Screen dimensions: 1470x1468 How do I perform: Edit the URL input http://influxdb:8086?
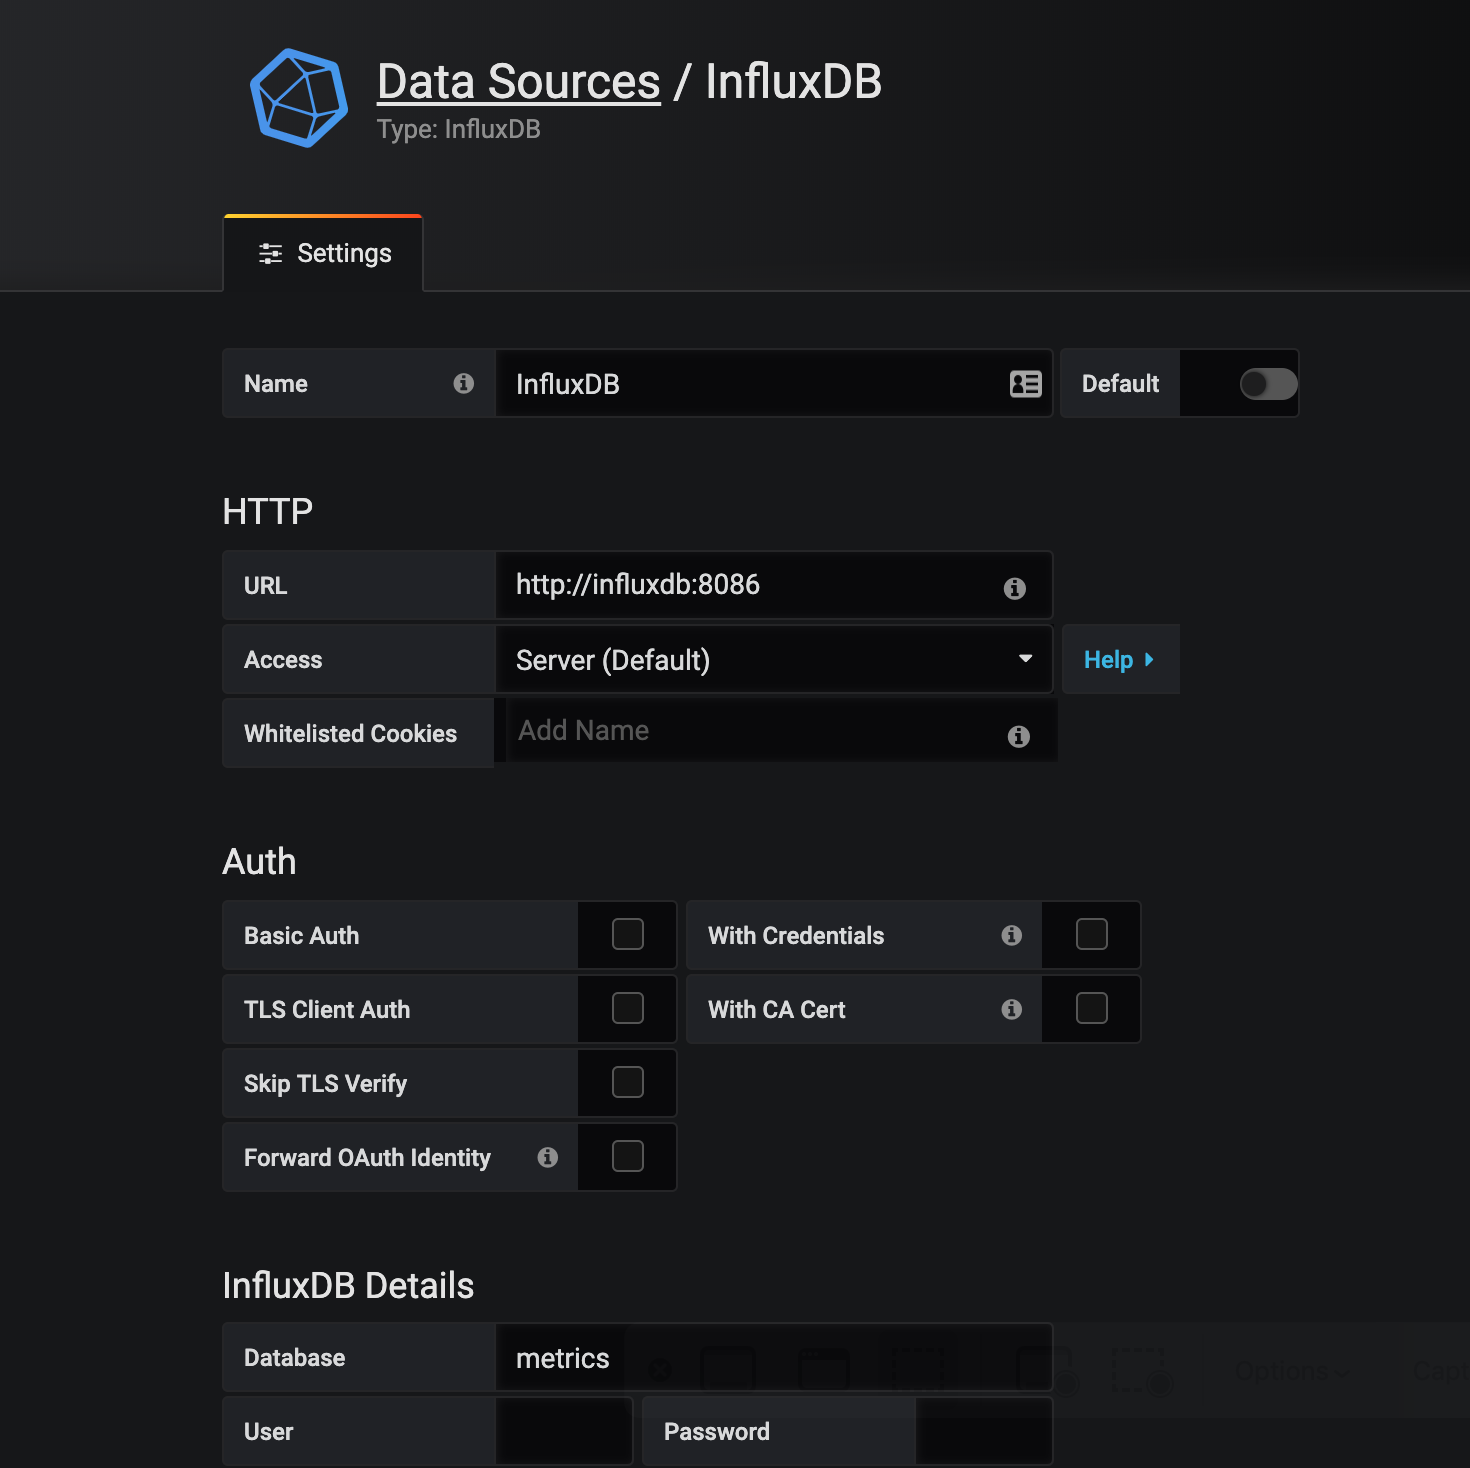tap(774, 585)
